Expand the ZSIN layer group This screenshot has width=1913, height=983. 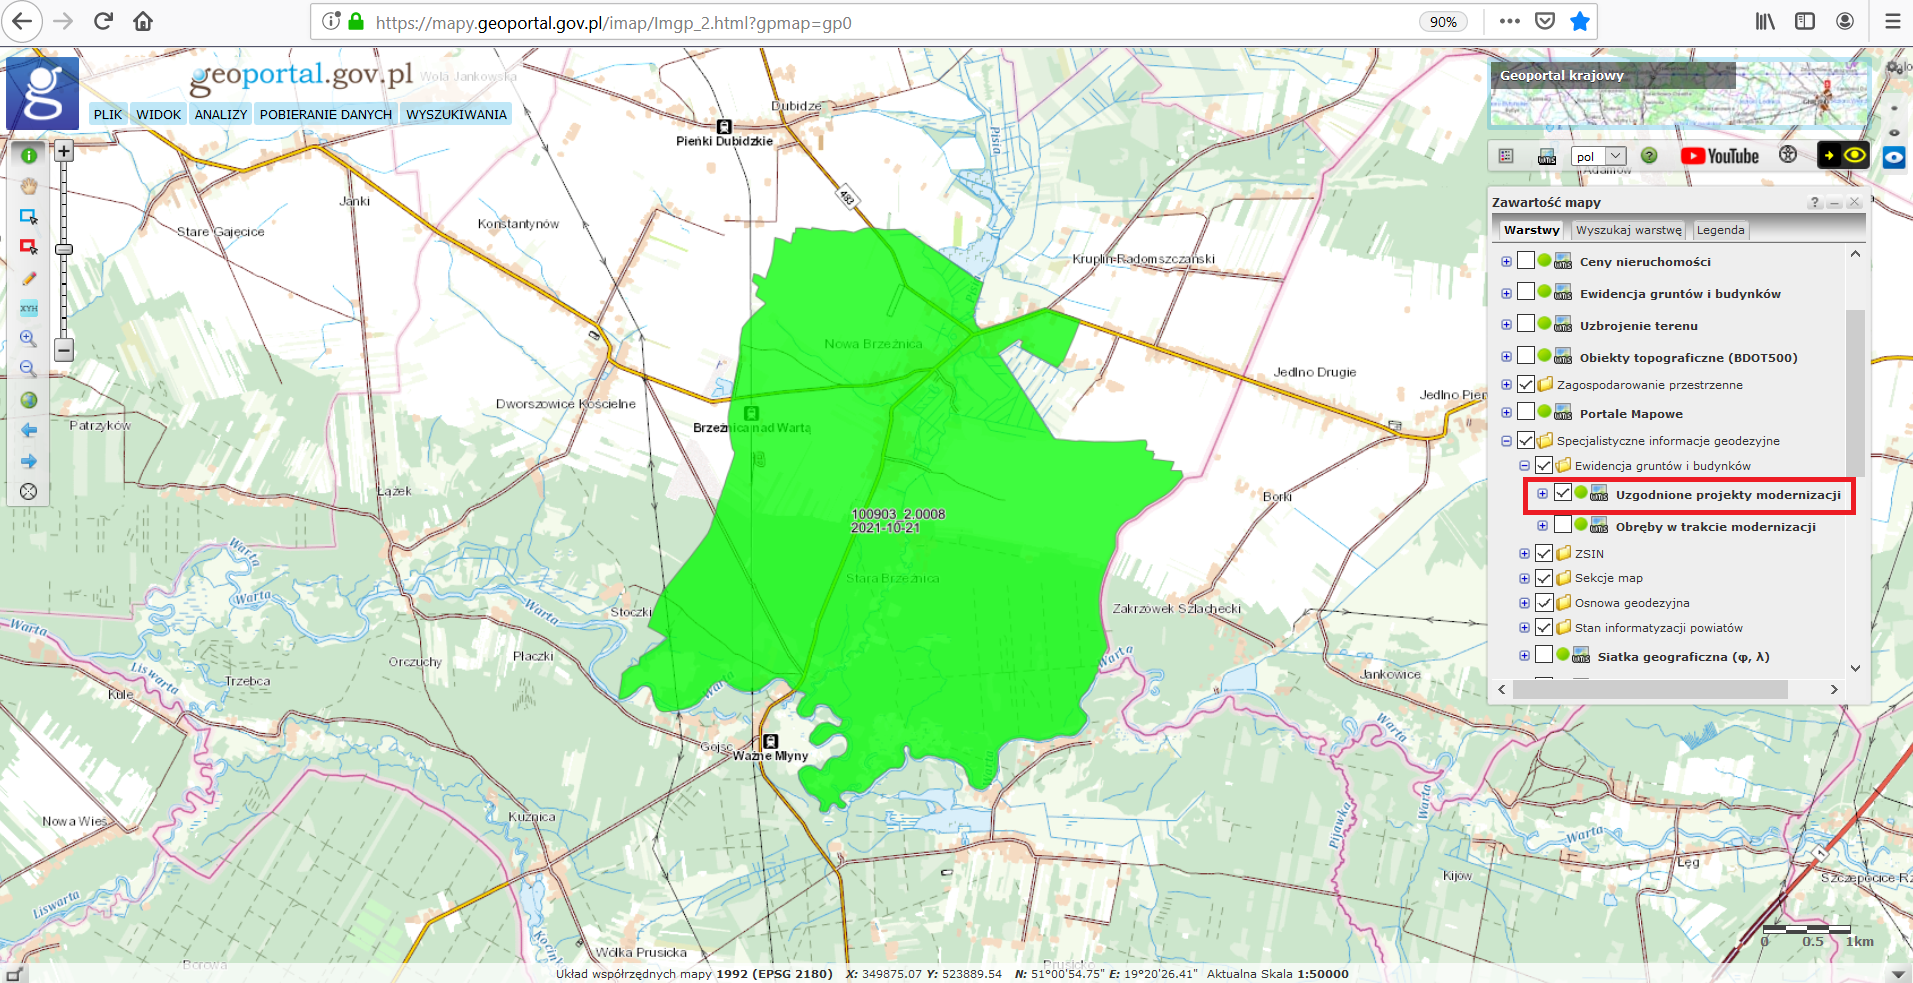(x=1524, y=553)
